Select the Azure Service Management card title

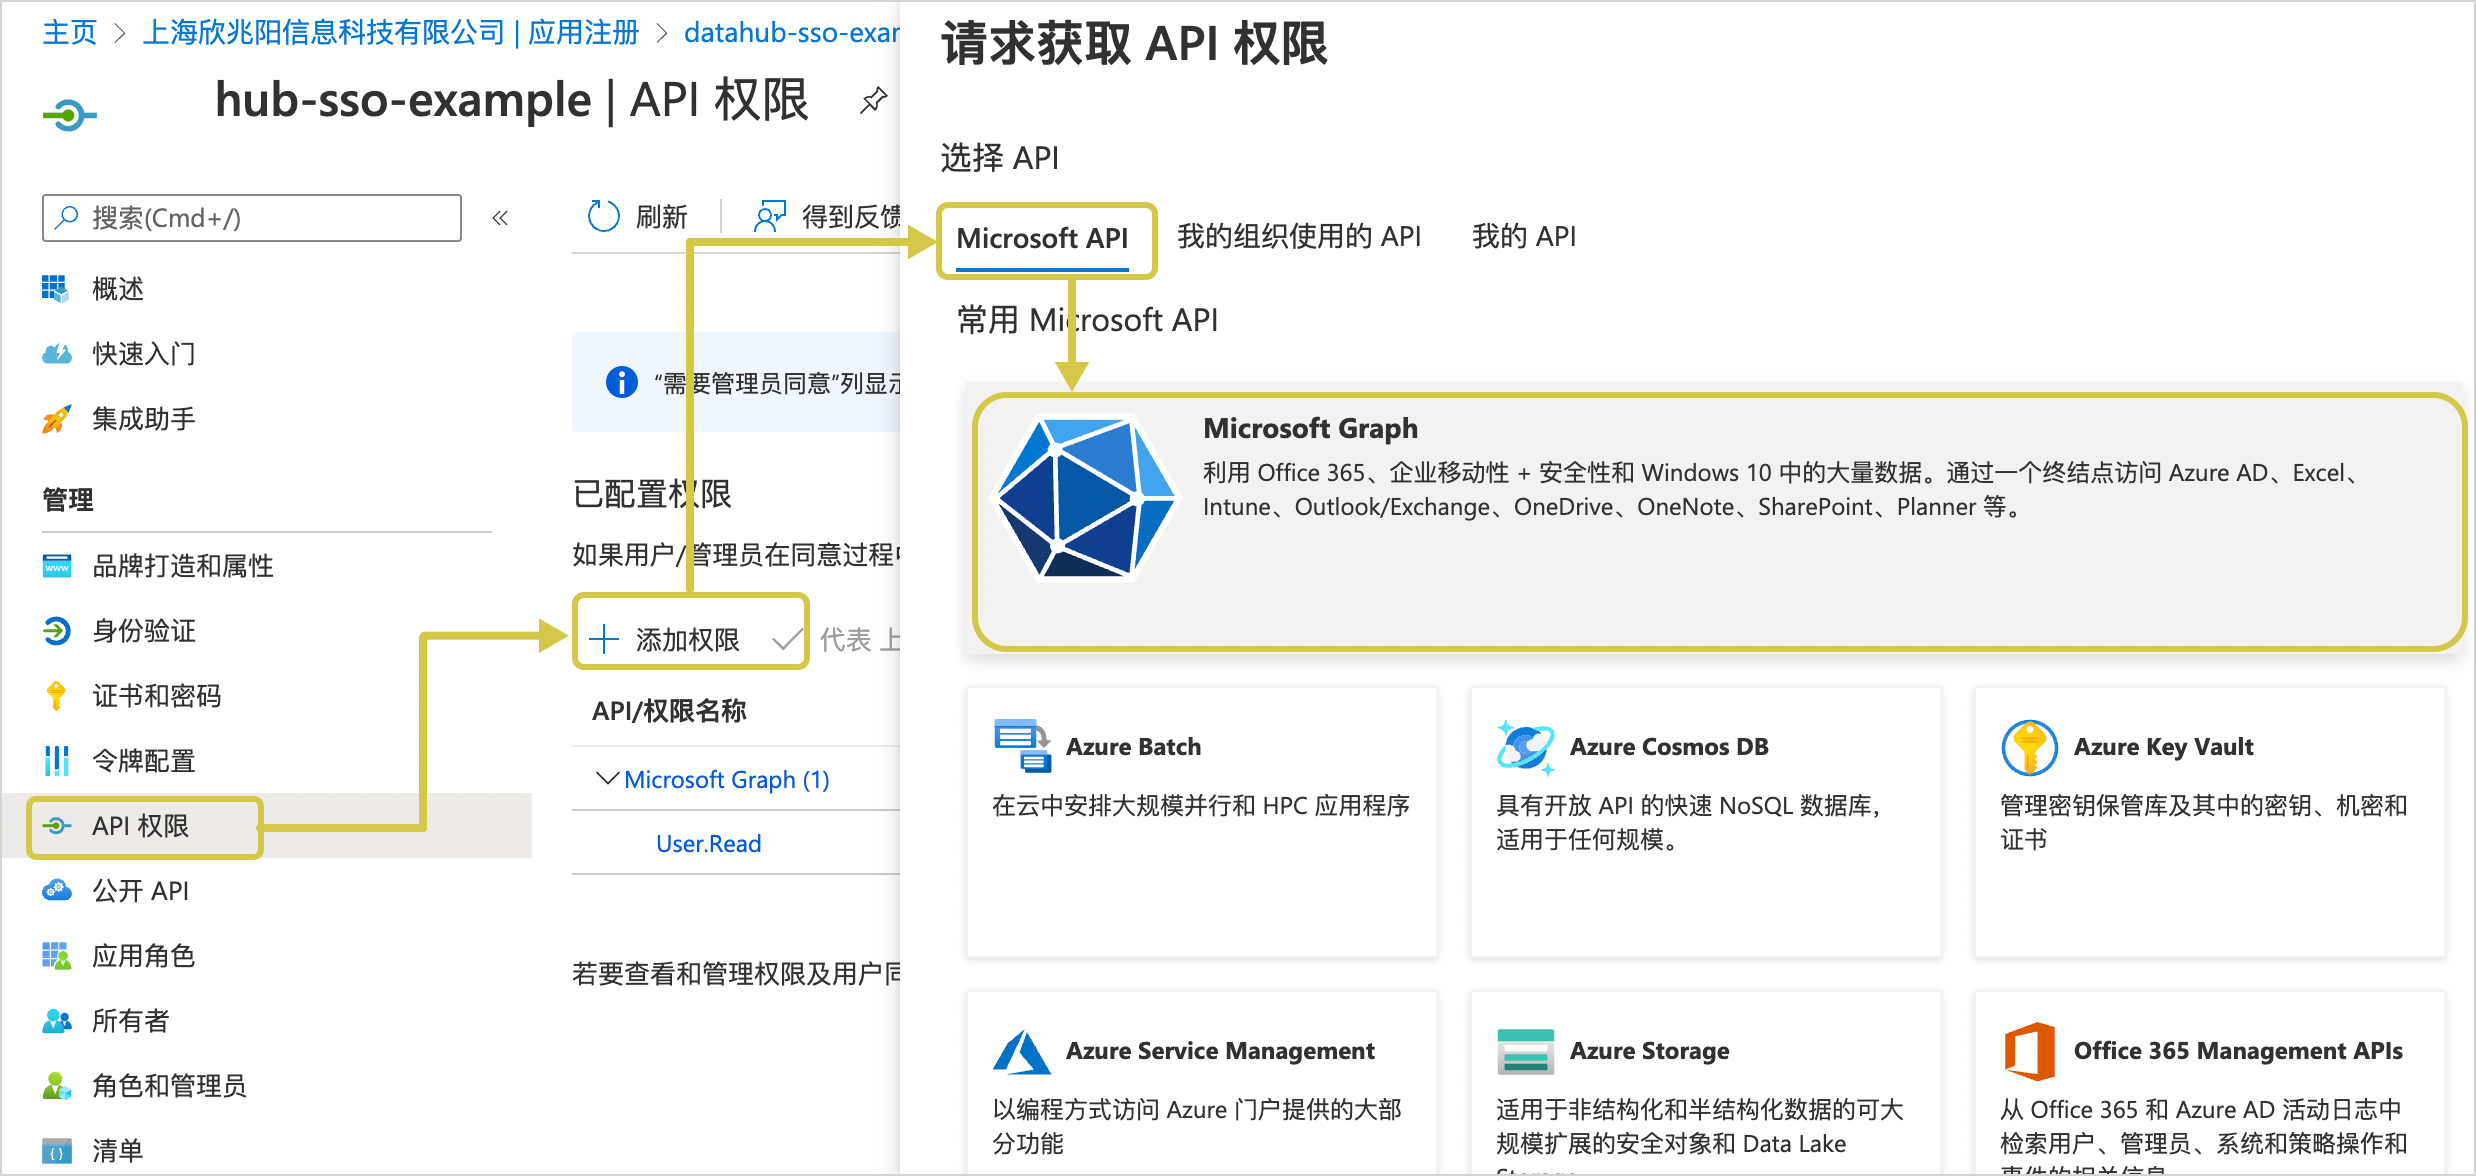coord(1220,1051)
